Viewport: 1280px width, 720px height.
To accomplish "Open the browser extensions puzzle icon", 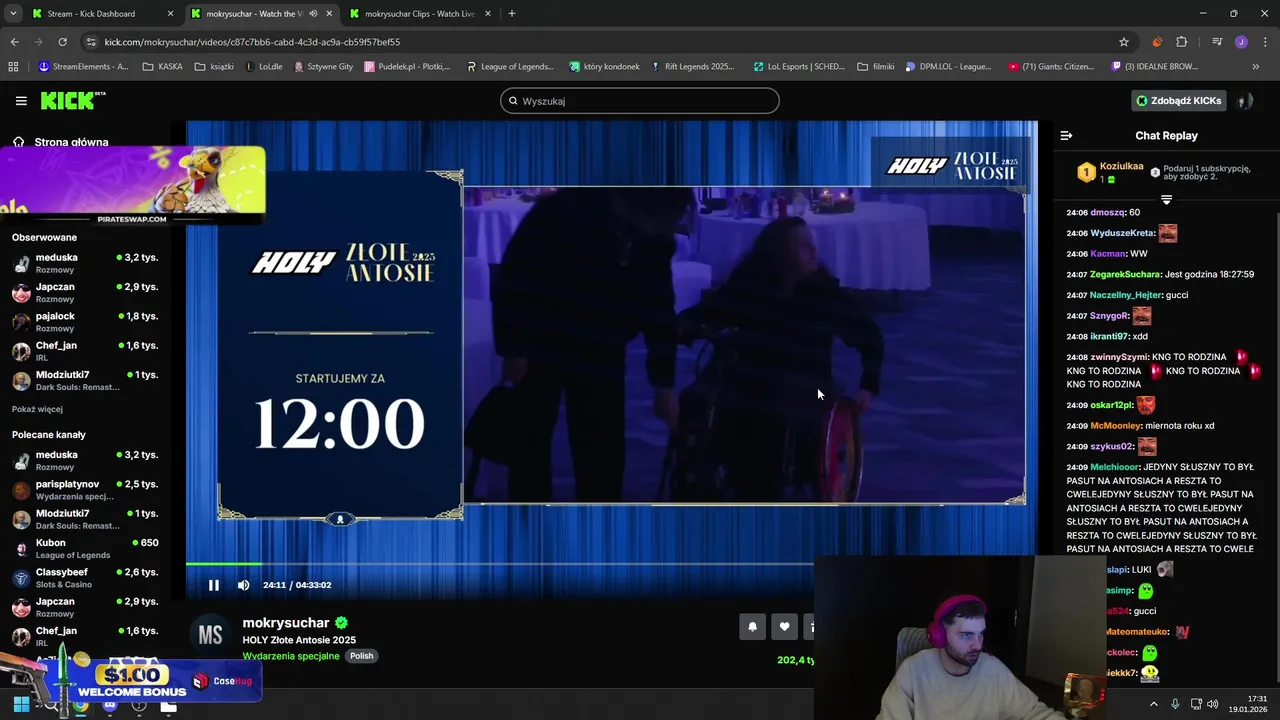I will (x=1181, y=42).
